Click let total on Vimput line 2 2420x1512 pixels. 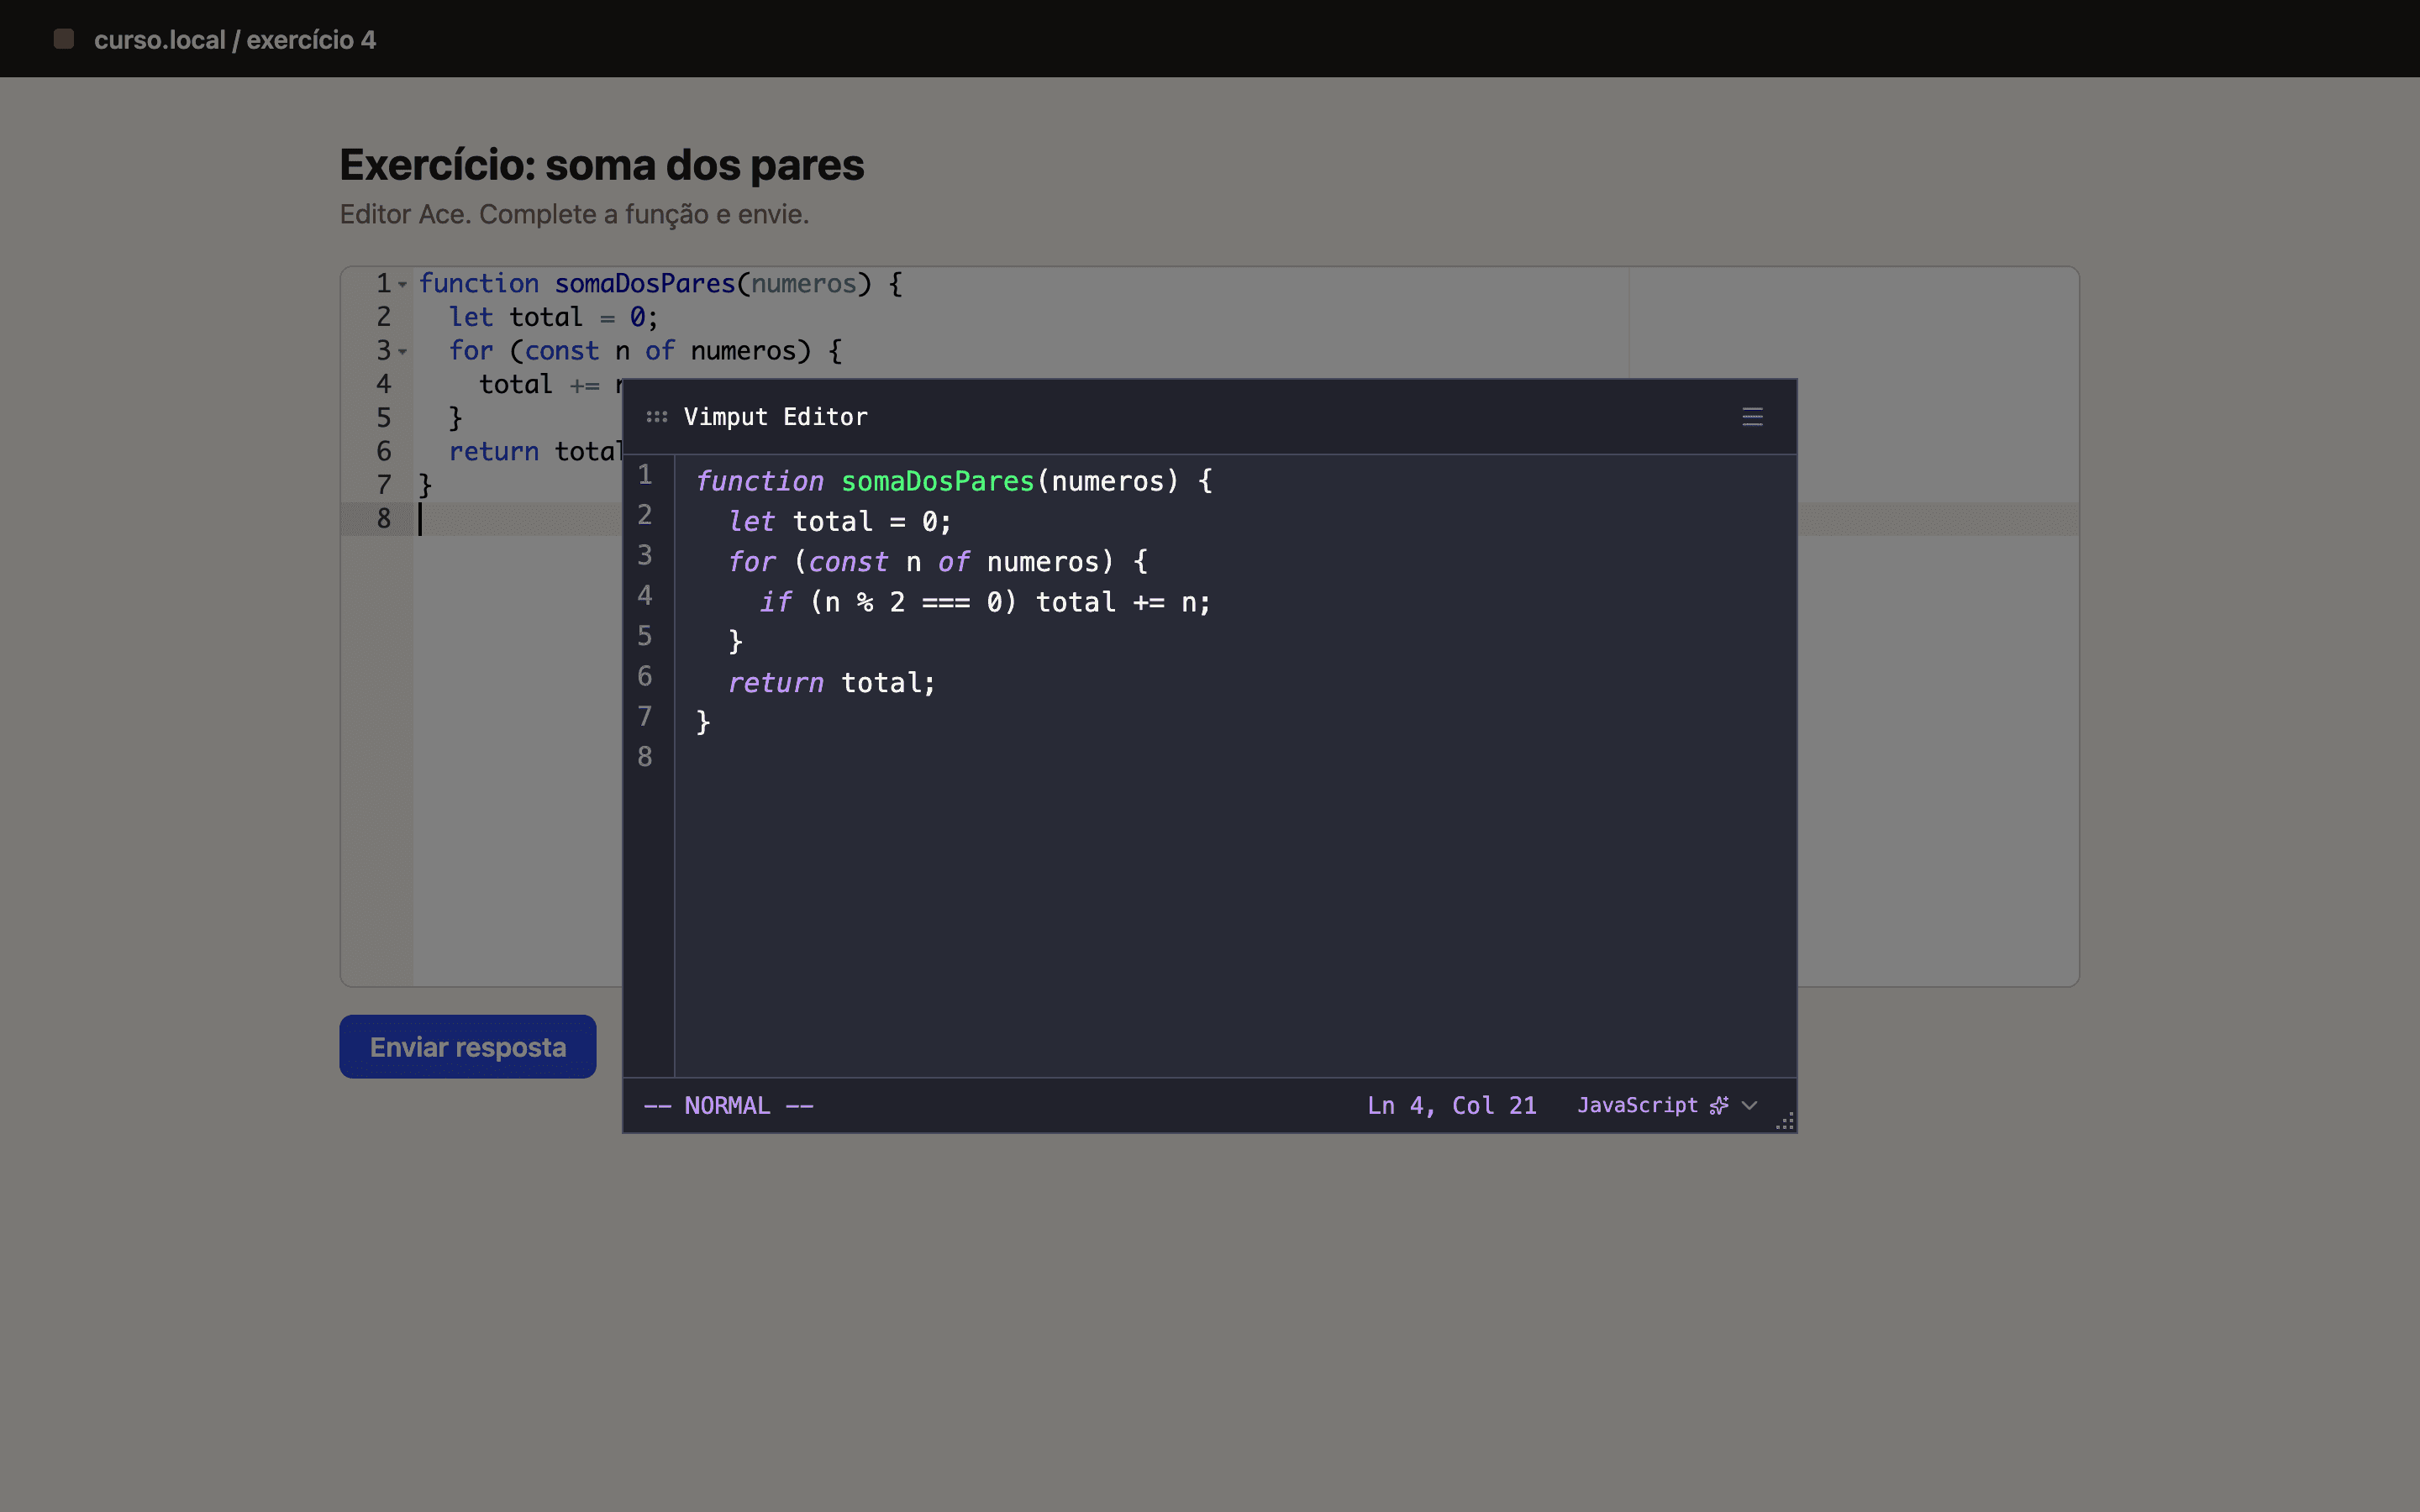[840, 522]
